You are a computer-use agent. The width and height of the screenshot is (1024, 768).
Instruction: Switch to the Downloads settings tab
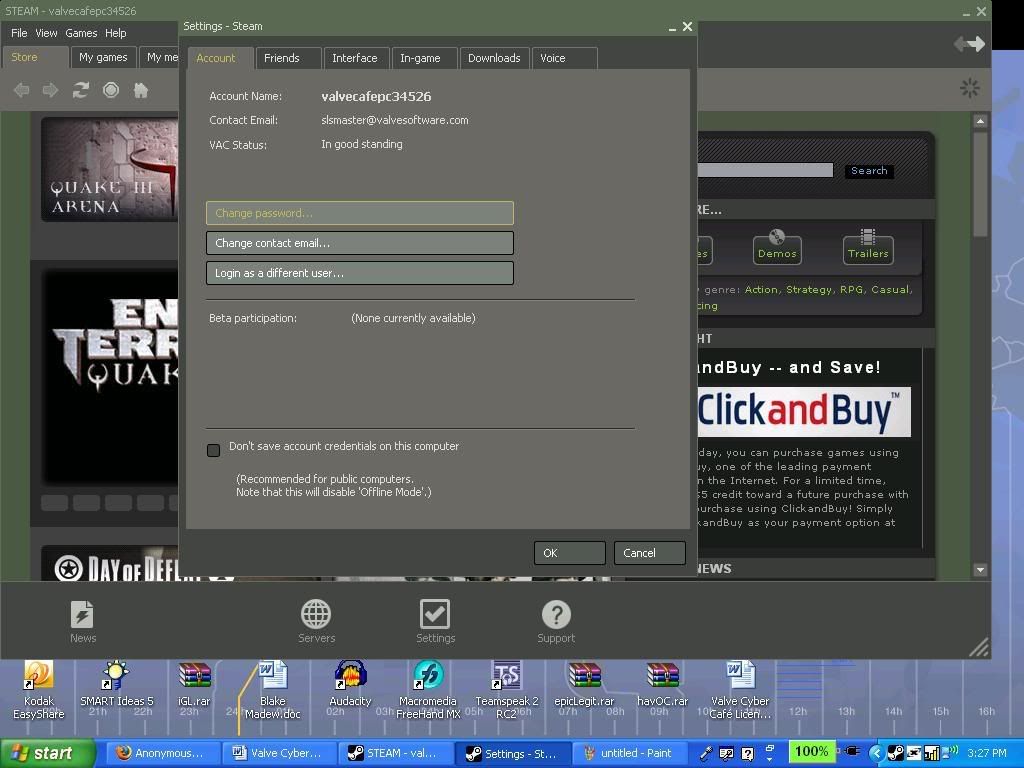(x=494, y=58)
